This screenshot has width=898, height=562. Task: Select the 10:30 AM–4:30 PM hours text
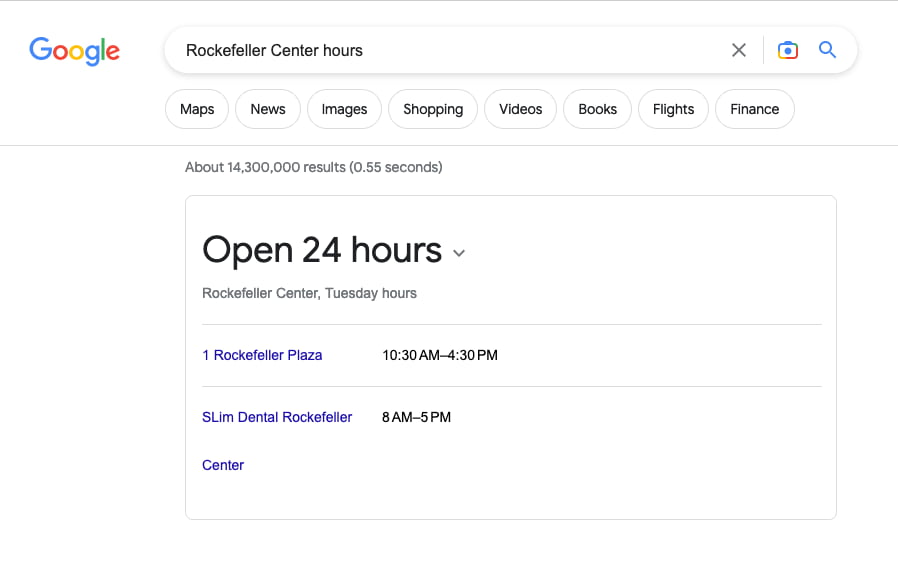click(x=440, y=355)
